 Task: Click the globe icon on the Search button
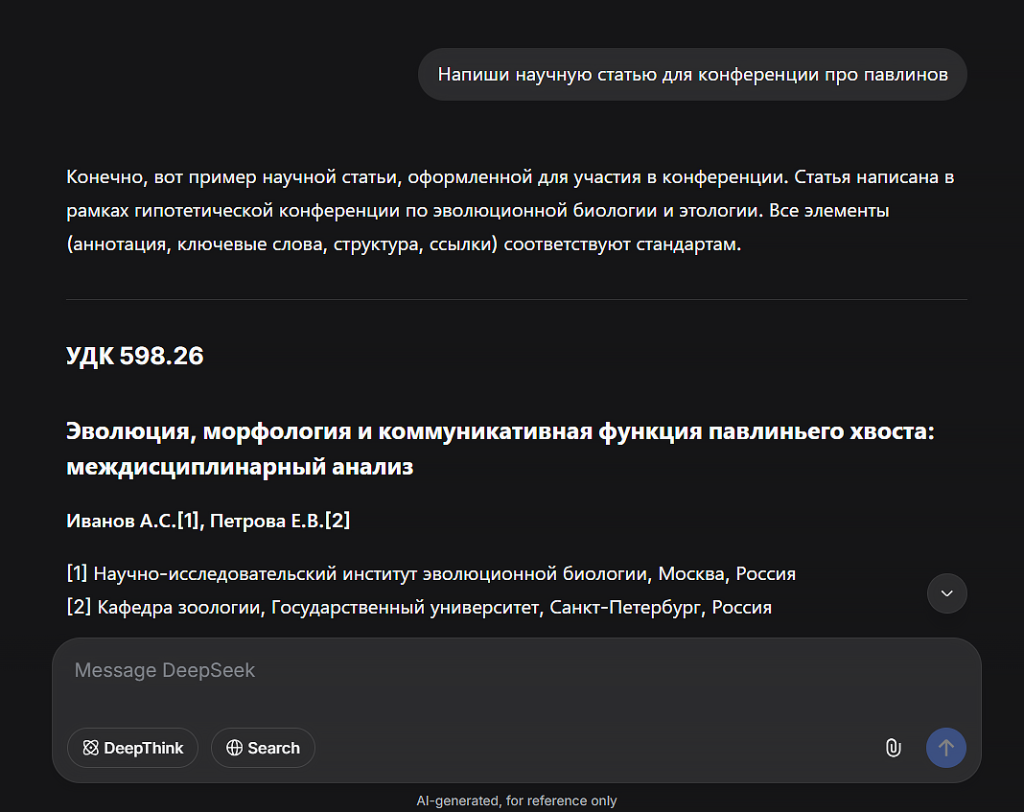tap(234, 747)
